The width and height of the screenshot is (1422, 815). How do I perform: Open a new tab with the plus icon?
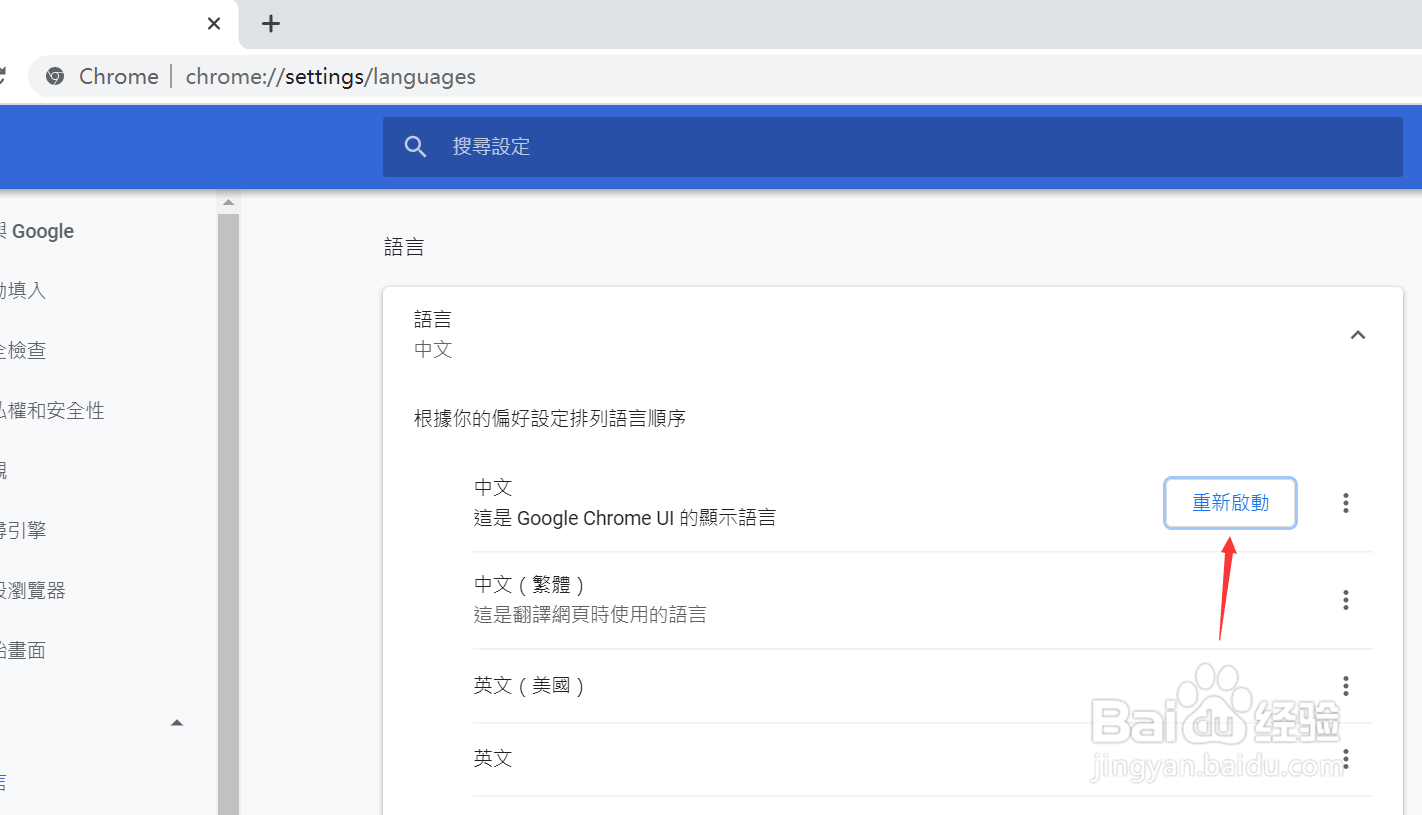[x=269, y=23]
